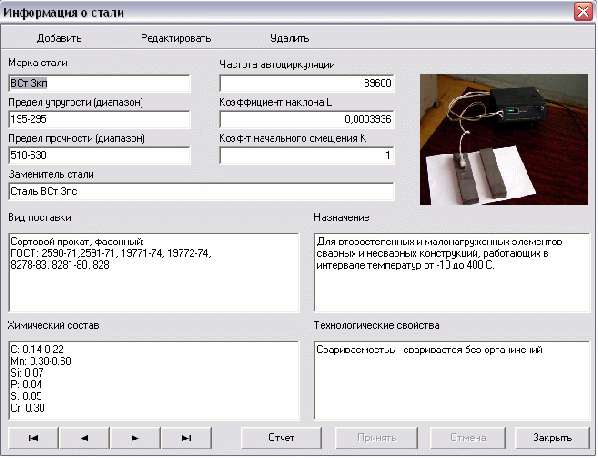Click the Частота автоциркуляции value field
Screen dimensions: 598x458
point(307,84)
